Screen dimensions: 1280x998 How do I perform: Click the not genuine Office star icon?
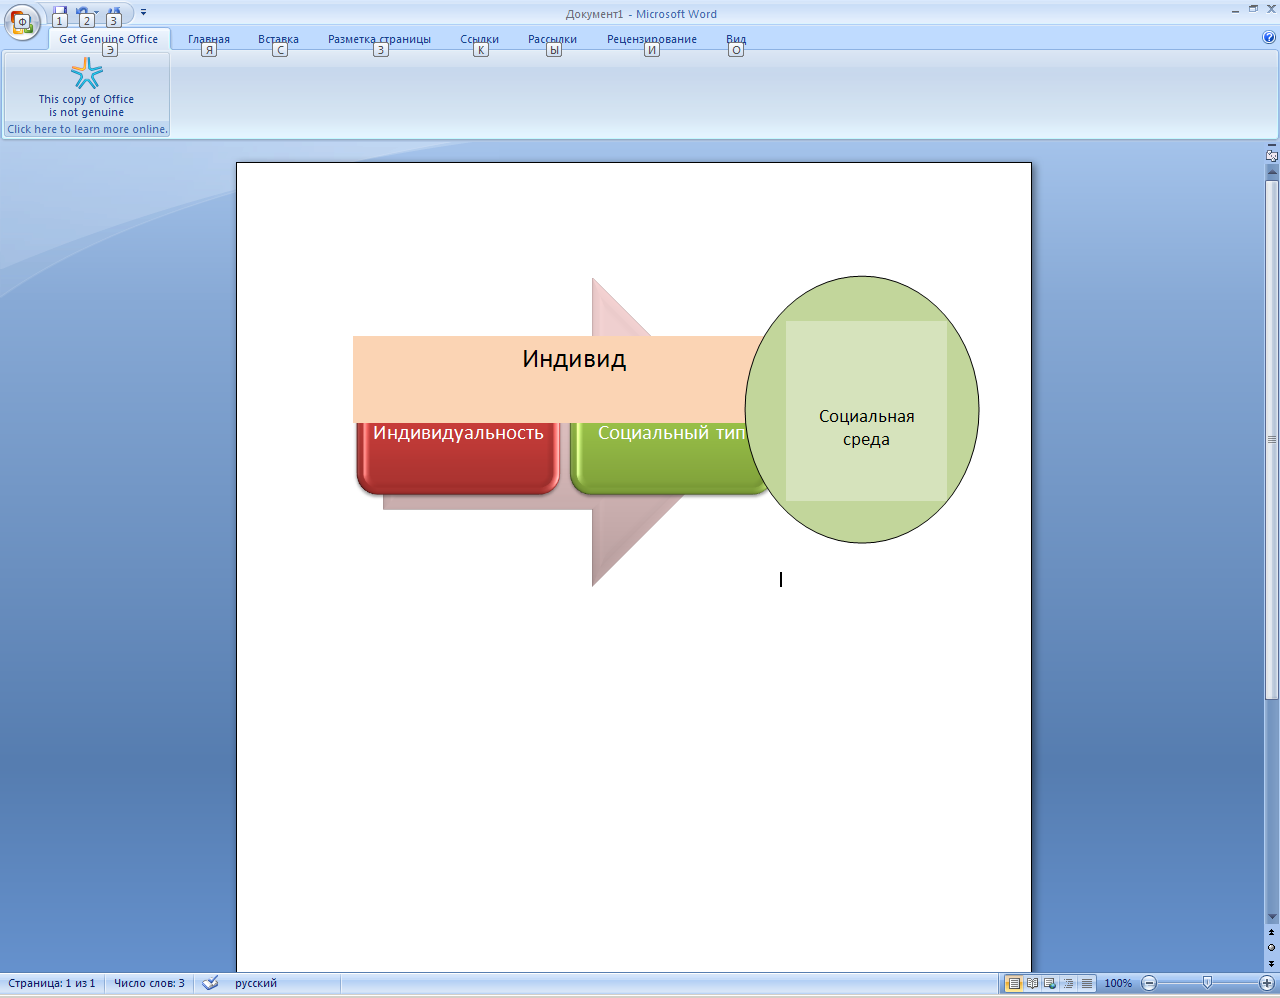[87, 73]
